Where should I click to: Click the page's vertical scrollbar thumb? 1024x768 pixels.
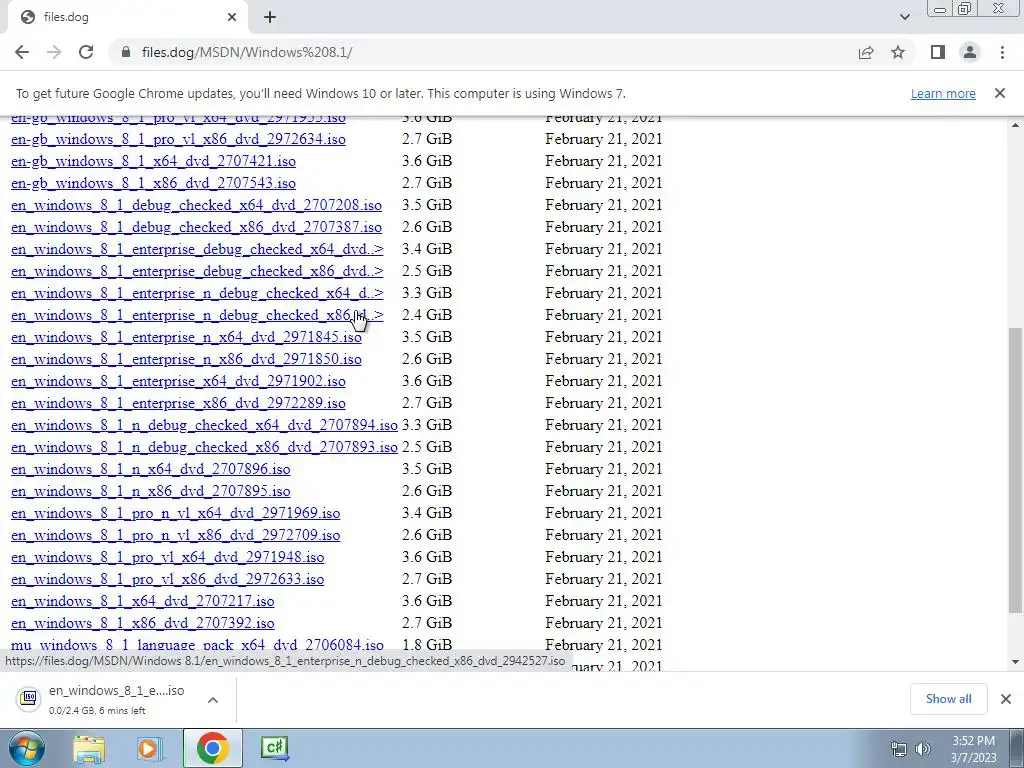pos(1015,470)
